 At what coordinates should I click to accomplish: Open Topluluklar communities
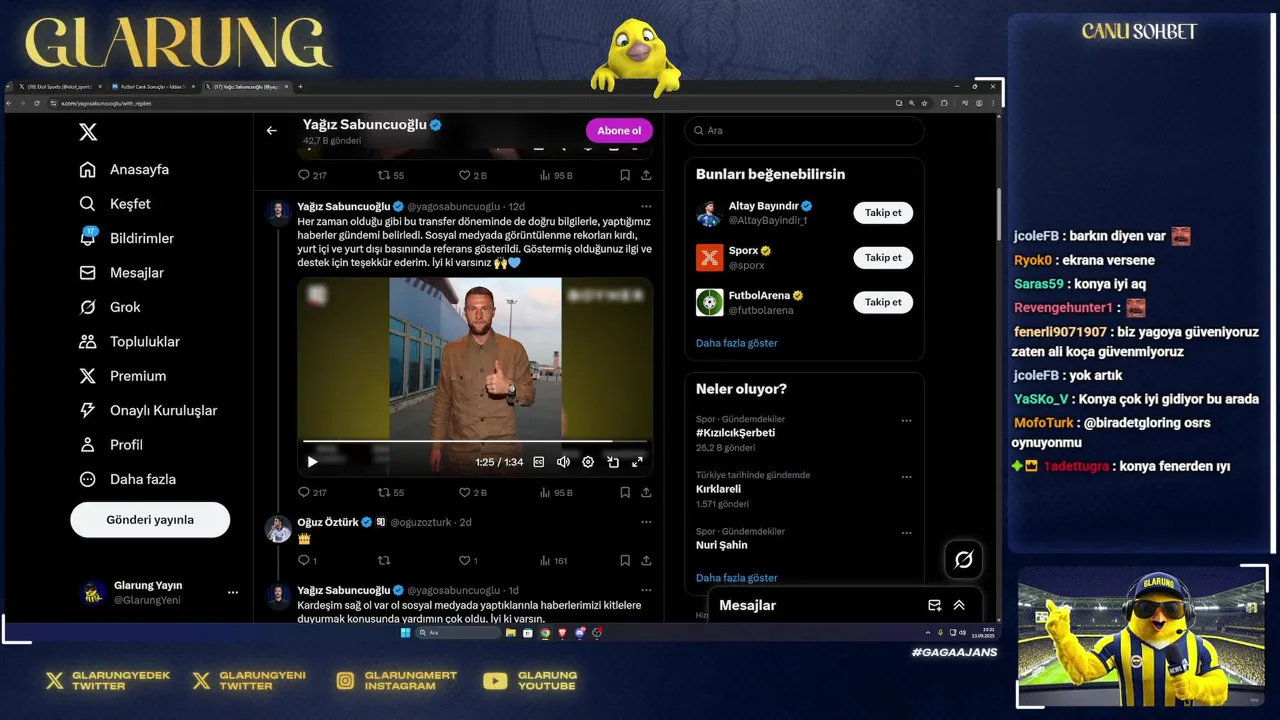point(129,342)
